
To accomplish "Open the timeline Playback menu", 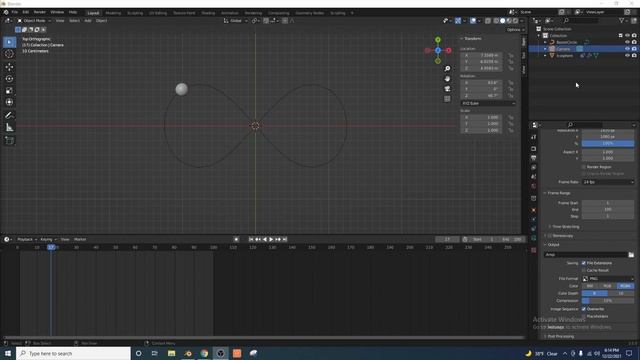I will [27, 240].
